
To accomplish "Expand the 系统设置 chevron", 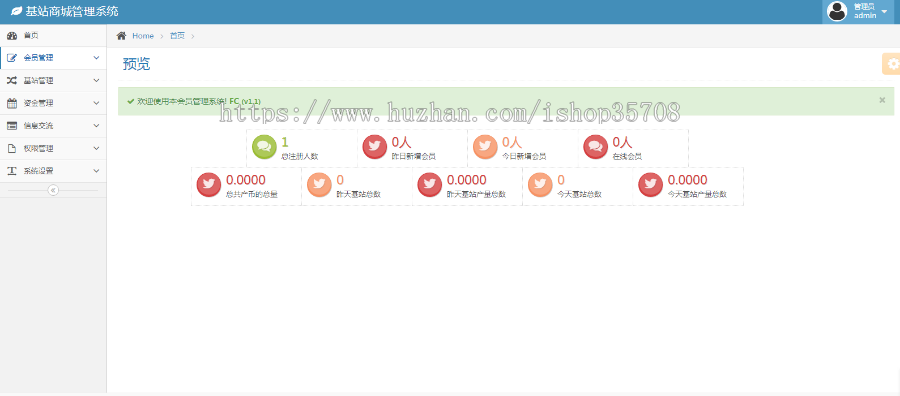I will 96,171.
